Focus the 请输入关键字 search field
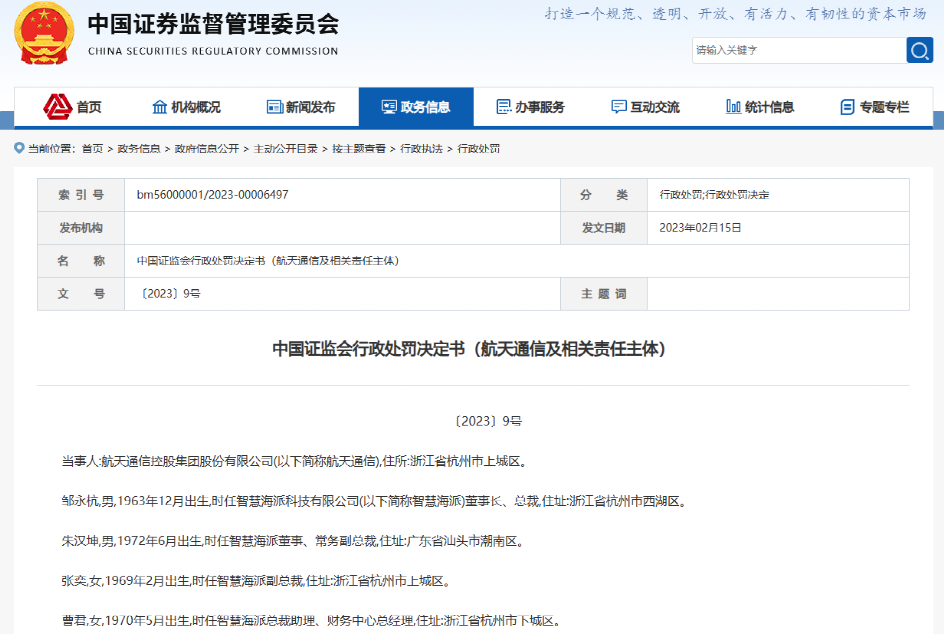 click(799, 51)
